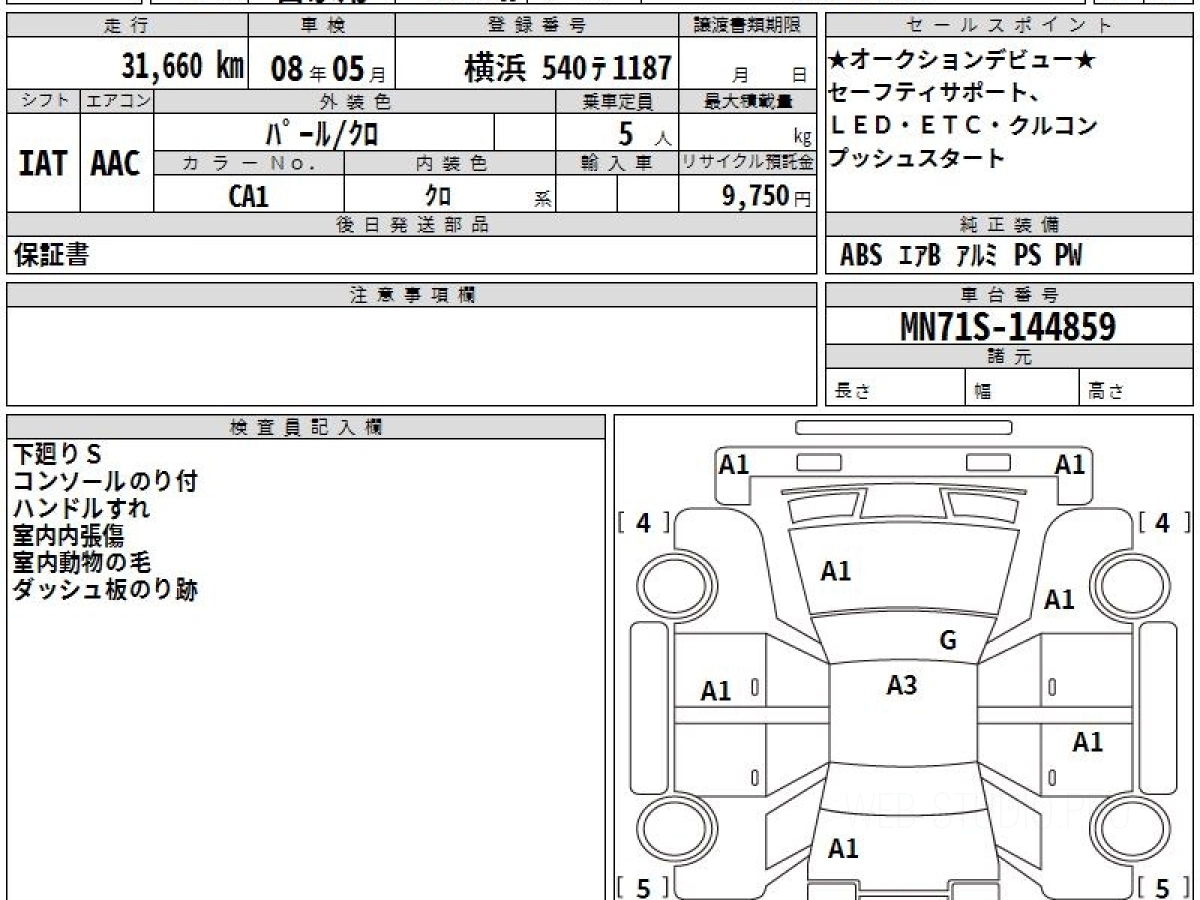Image resolution: width=1200 pixels, height=900 pixels.
Task: Click the 長さ dimension field
Action: point(895,389)
